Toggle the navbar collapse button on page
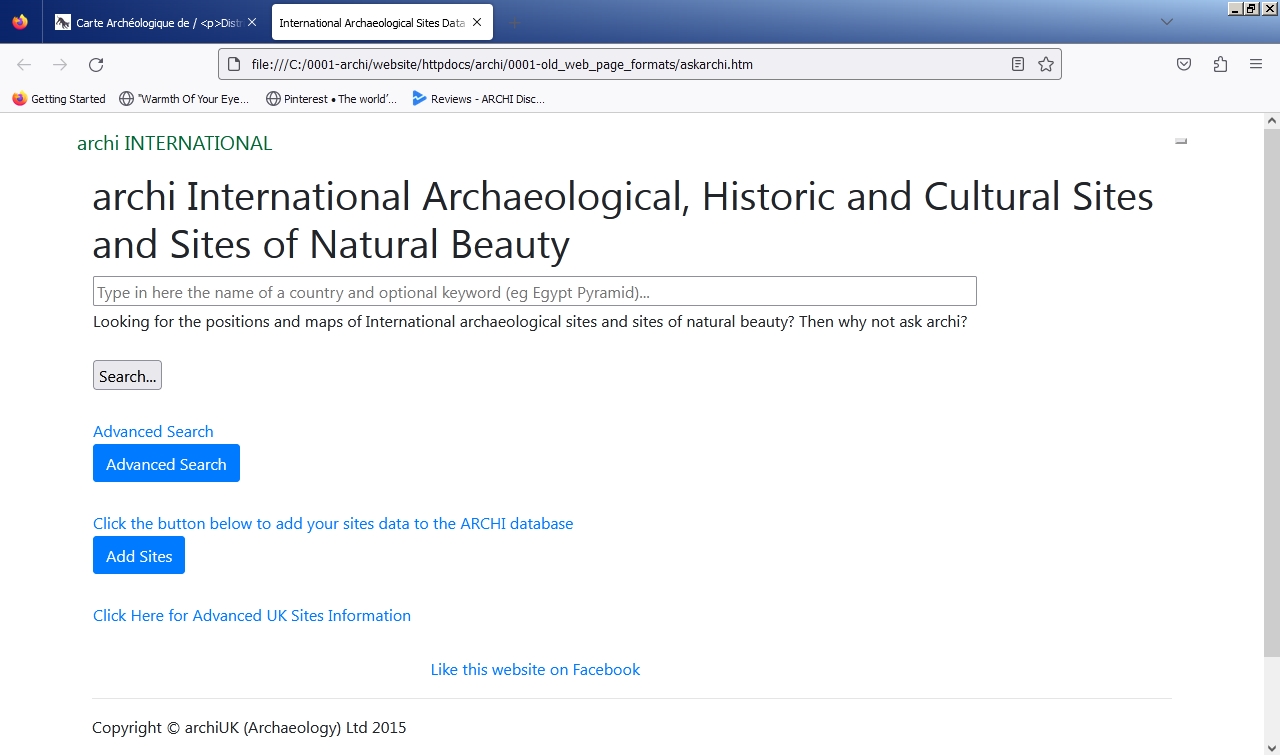This screenshot has height=755, width=1280. tap(1180, 142)
